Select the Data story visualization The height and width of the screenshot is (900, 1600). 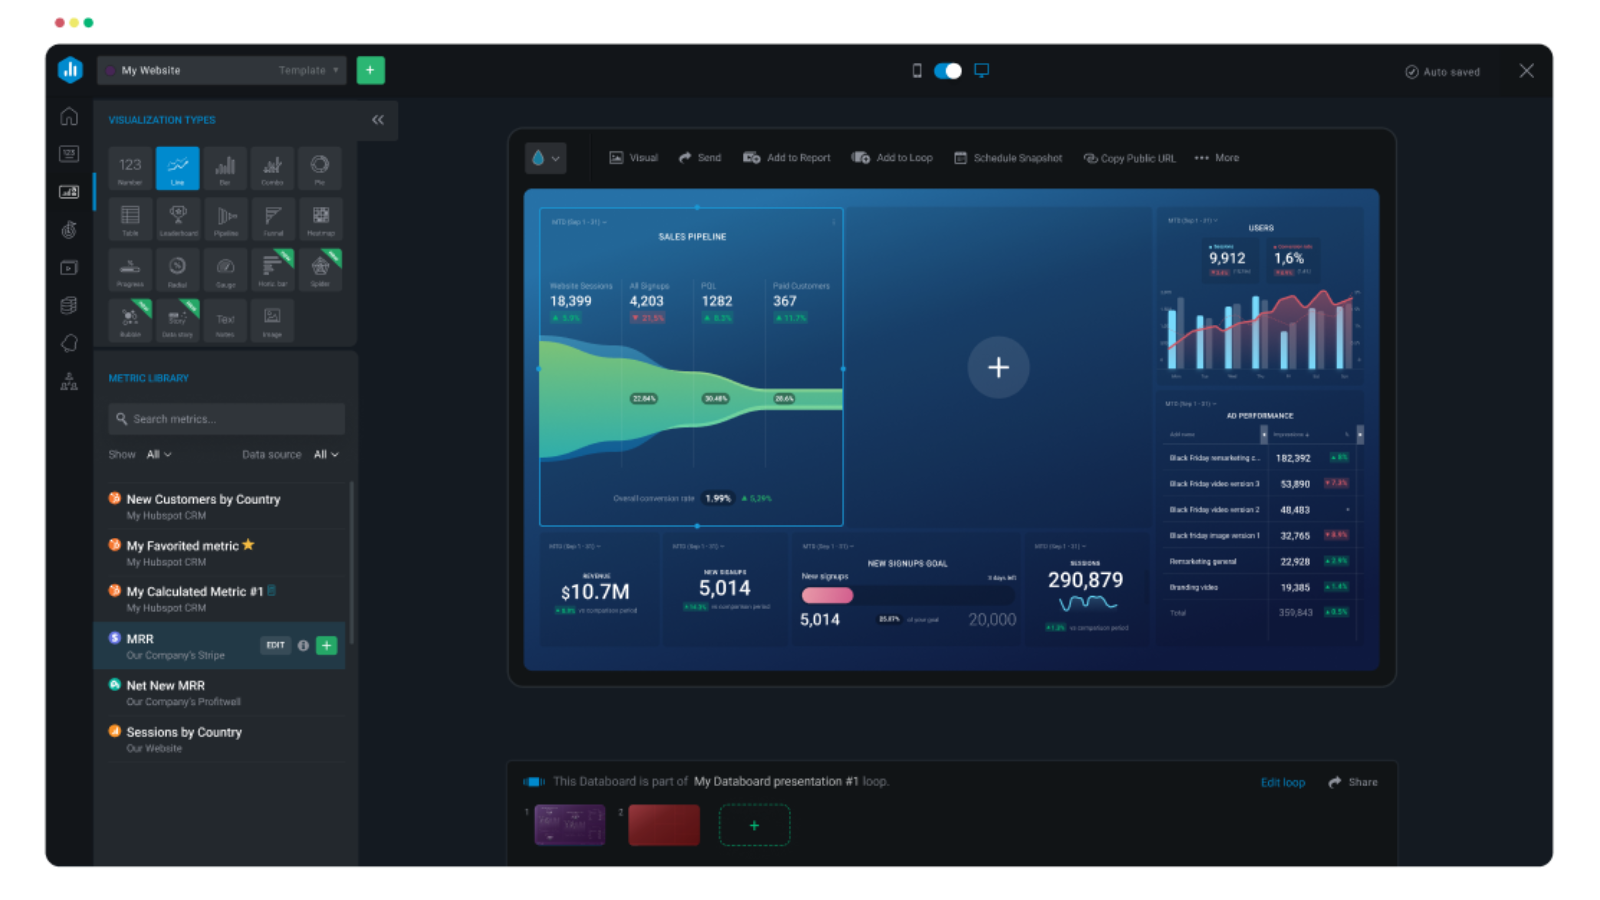click(177, 321)
